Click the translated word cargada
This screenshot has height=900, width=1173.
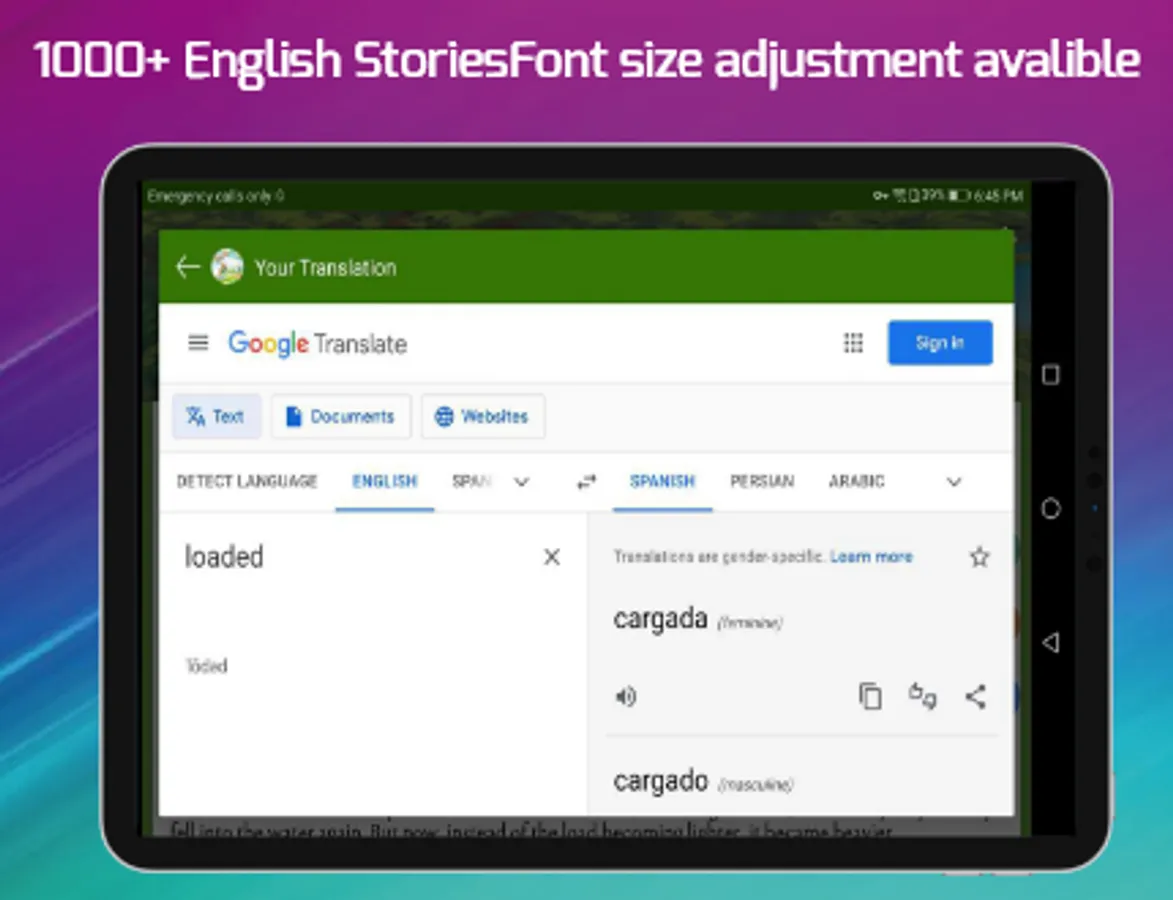click(660, 619)
